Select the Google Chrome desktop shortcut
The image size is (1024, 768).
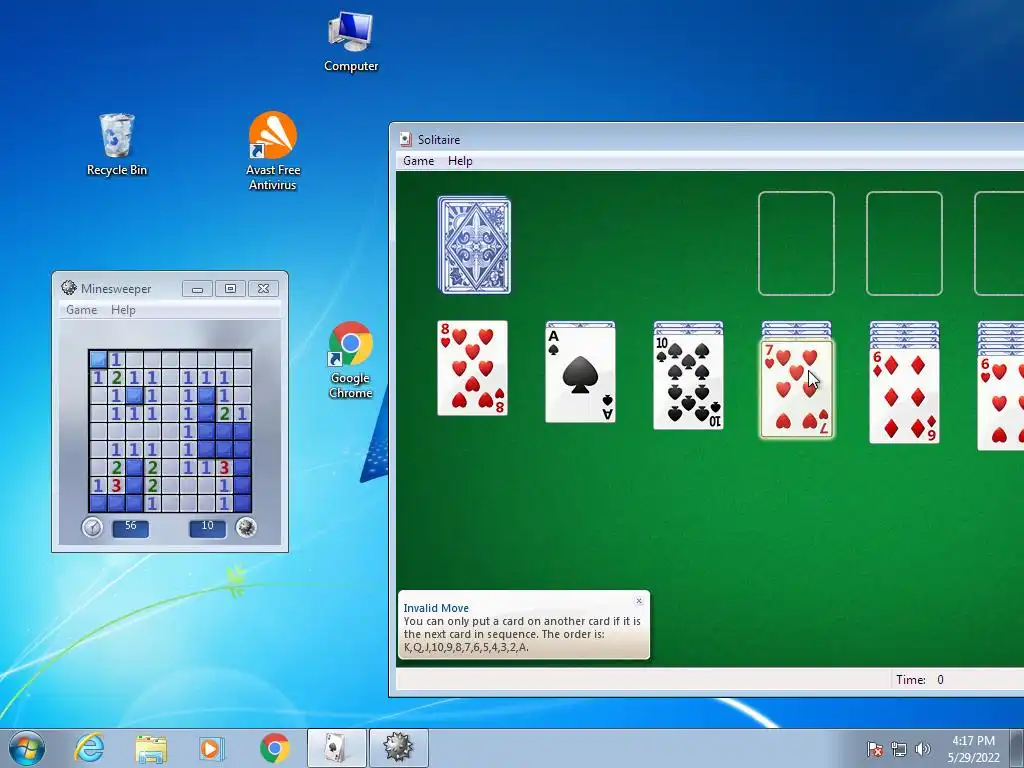click(x=351, y=360)
